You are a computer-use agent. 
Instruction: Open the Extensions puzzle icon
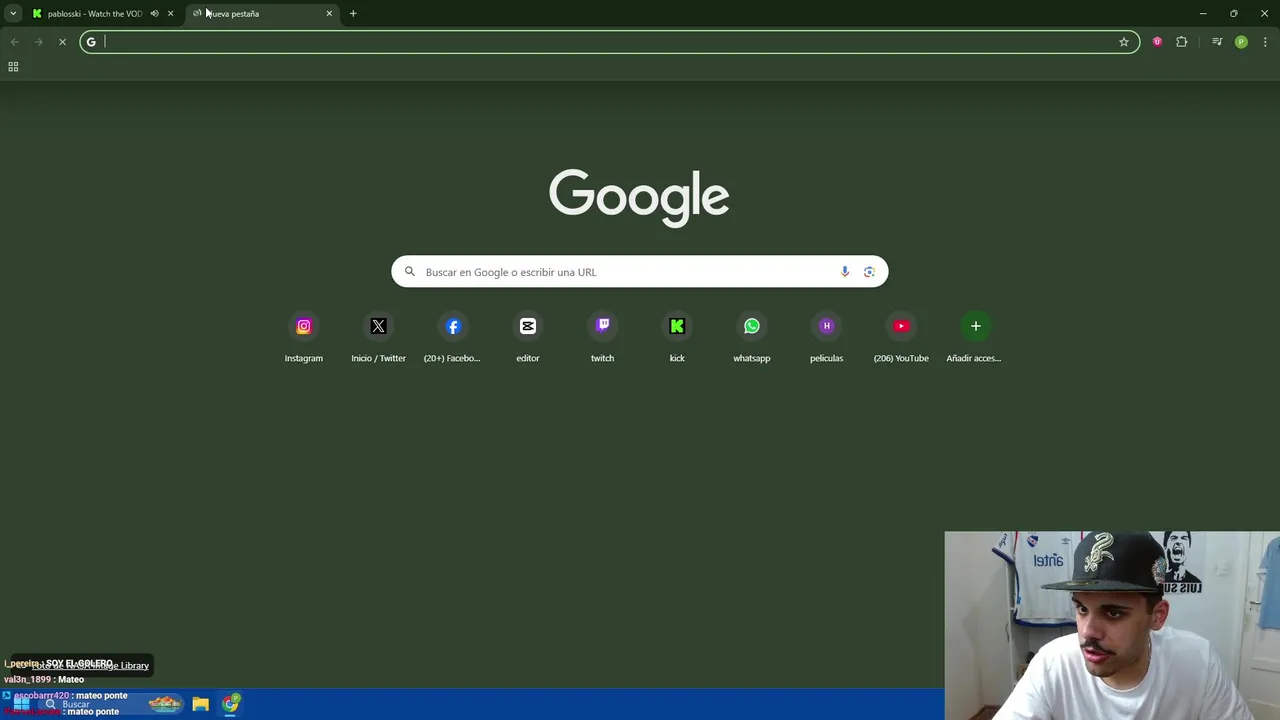tap(1182, 42)
